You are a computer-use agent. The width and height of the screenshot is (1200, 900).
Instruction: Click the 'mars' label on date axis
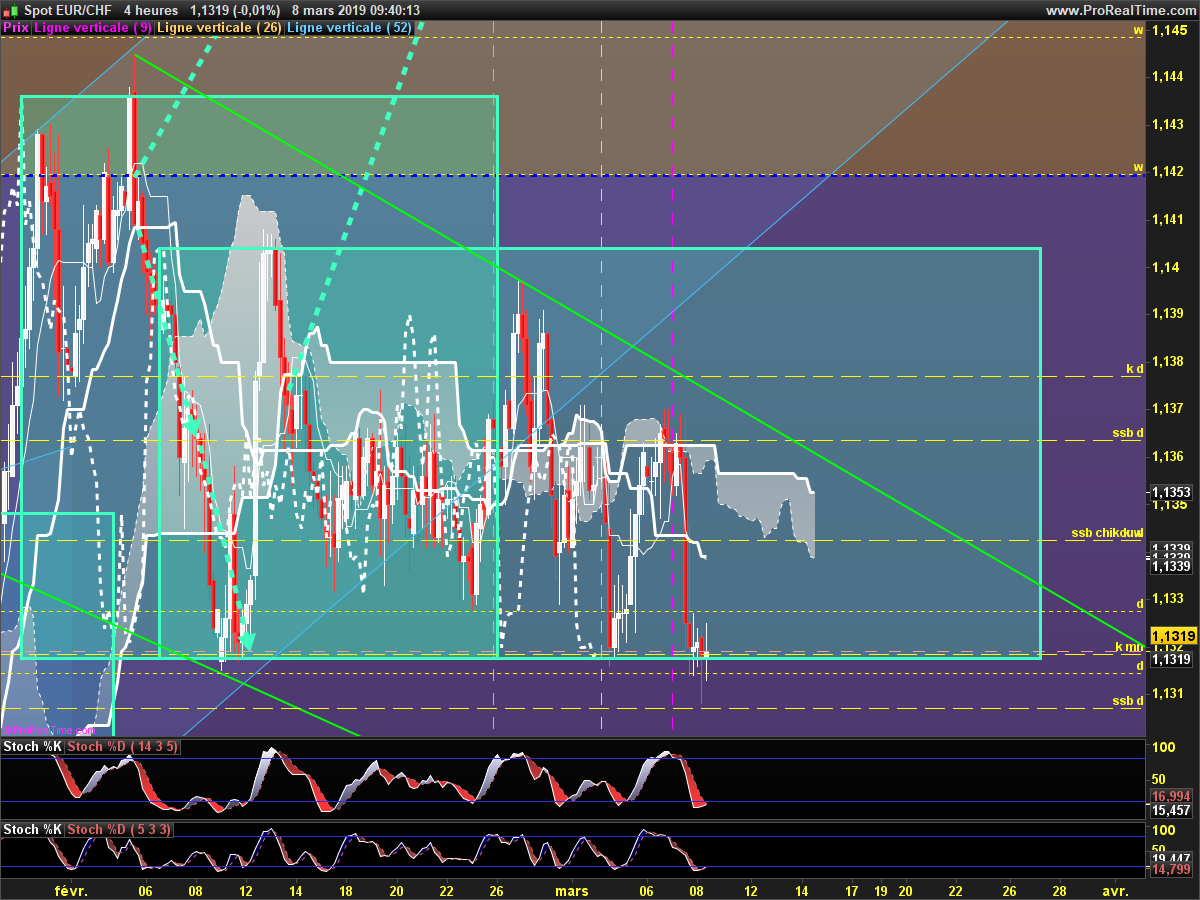pyautogui.click(x=571, y=890)
